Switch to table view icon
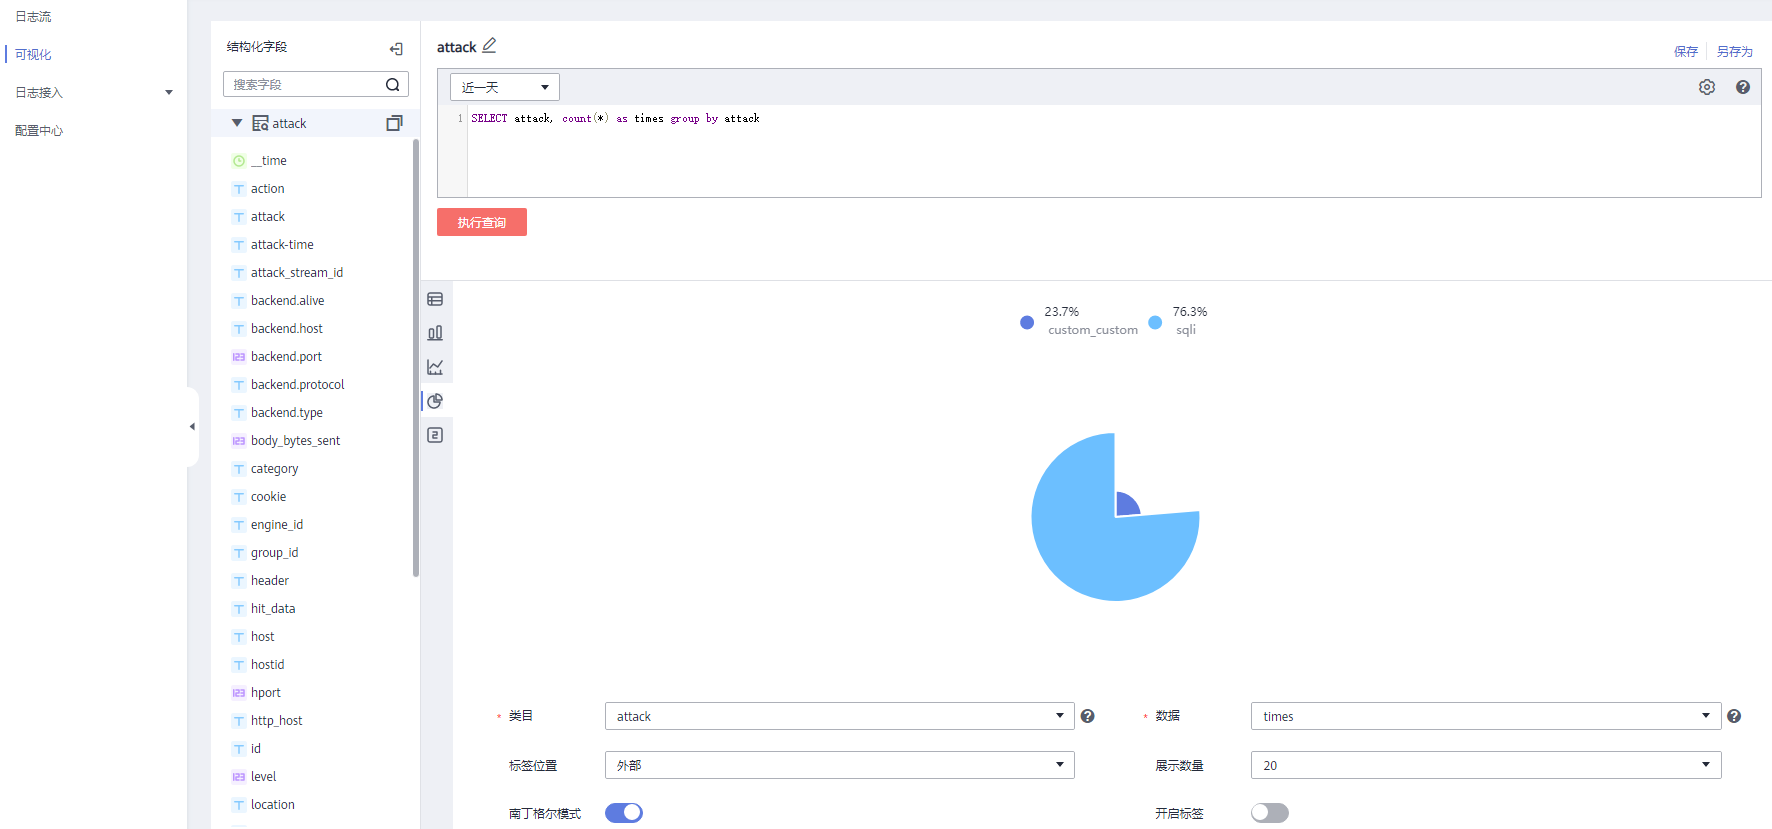 click(x=435, y=299)
